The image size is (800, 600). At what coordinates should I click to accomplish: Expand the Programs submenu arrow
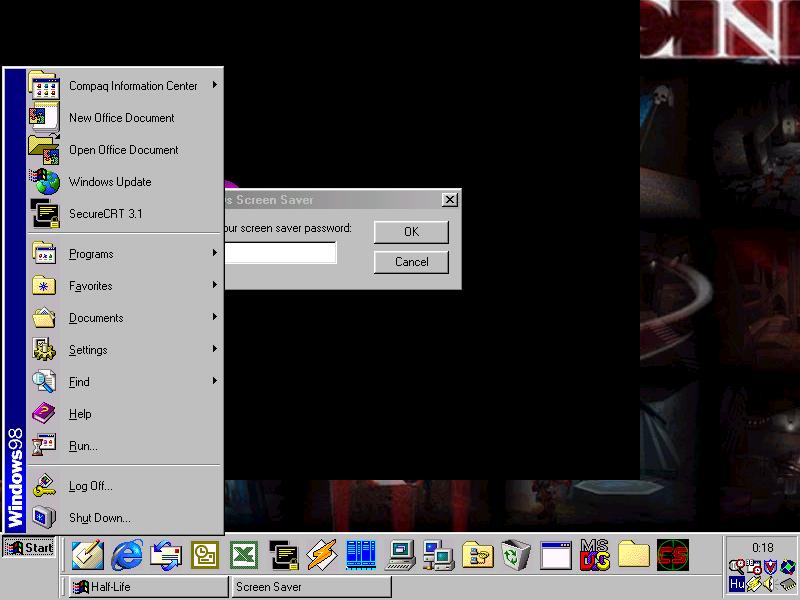coord(215,253)
